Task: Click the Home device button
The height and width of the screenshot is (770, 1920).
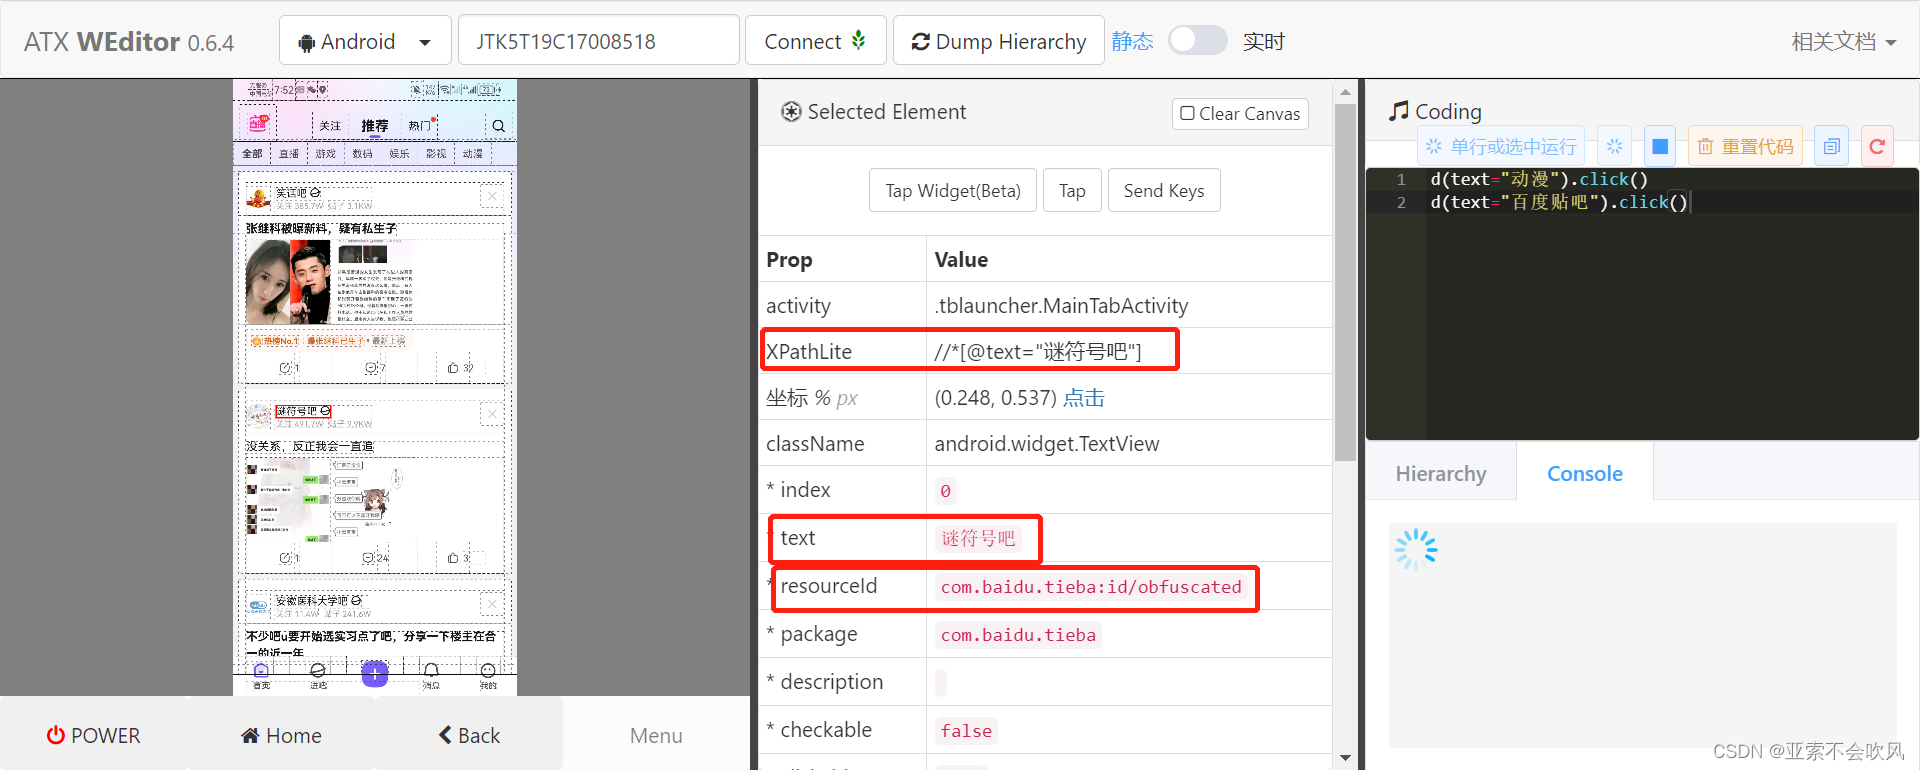Action: pos(281,736)
